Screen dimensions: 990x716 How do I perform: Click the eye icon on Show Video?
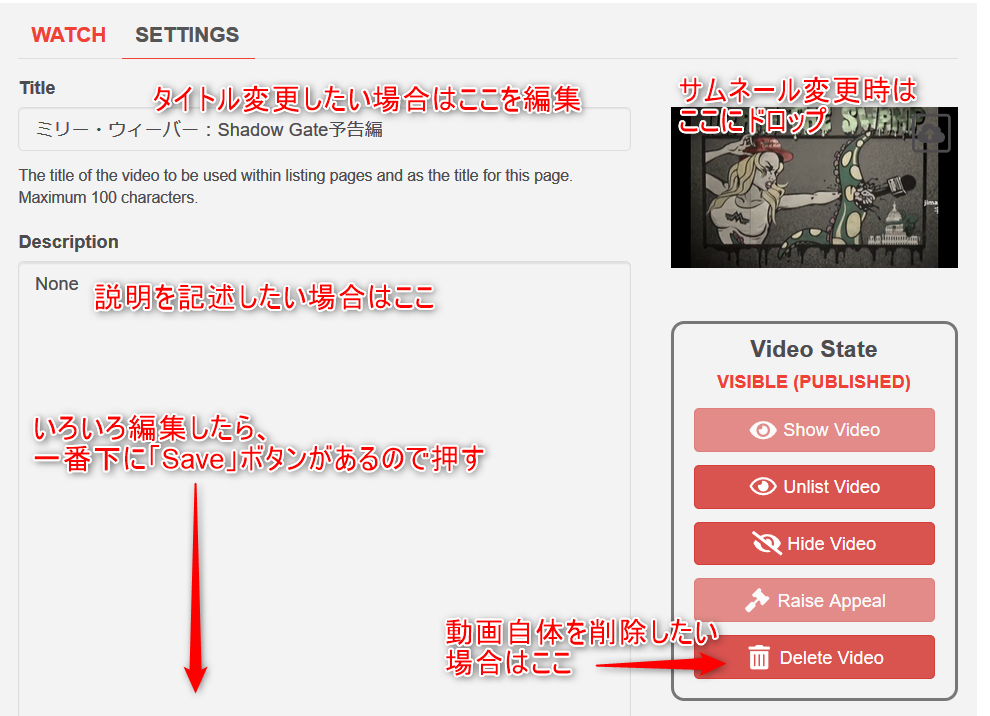click(x=763, y=430)
